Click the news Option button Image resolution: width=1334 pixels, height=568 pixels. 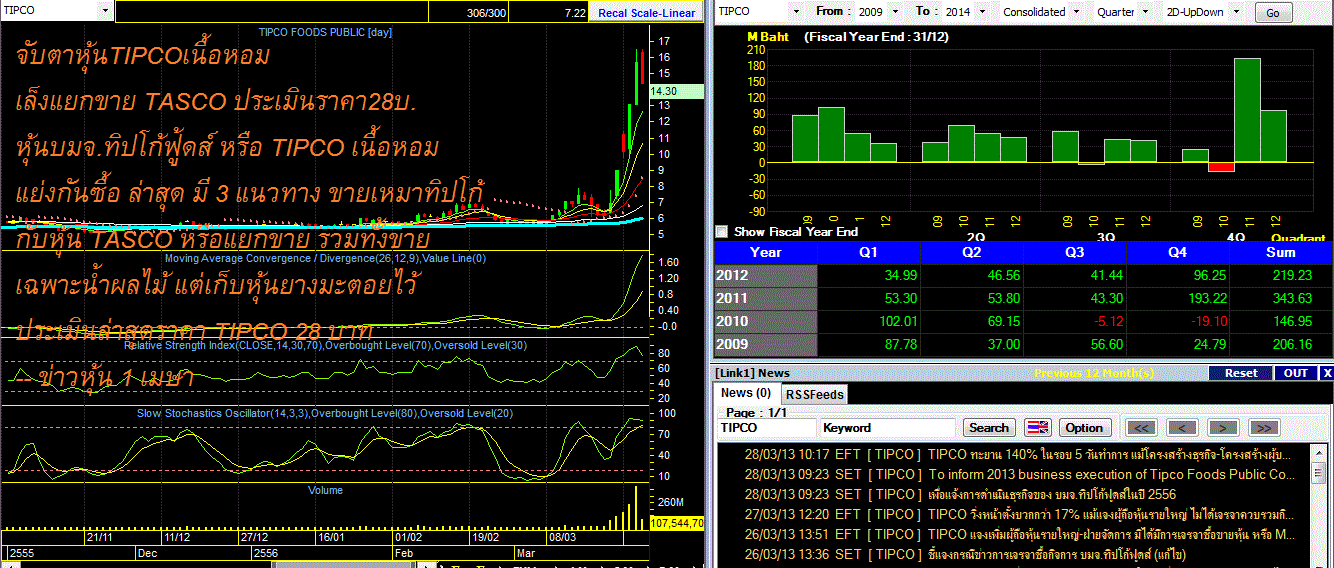(1084, 427)
